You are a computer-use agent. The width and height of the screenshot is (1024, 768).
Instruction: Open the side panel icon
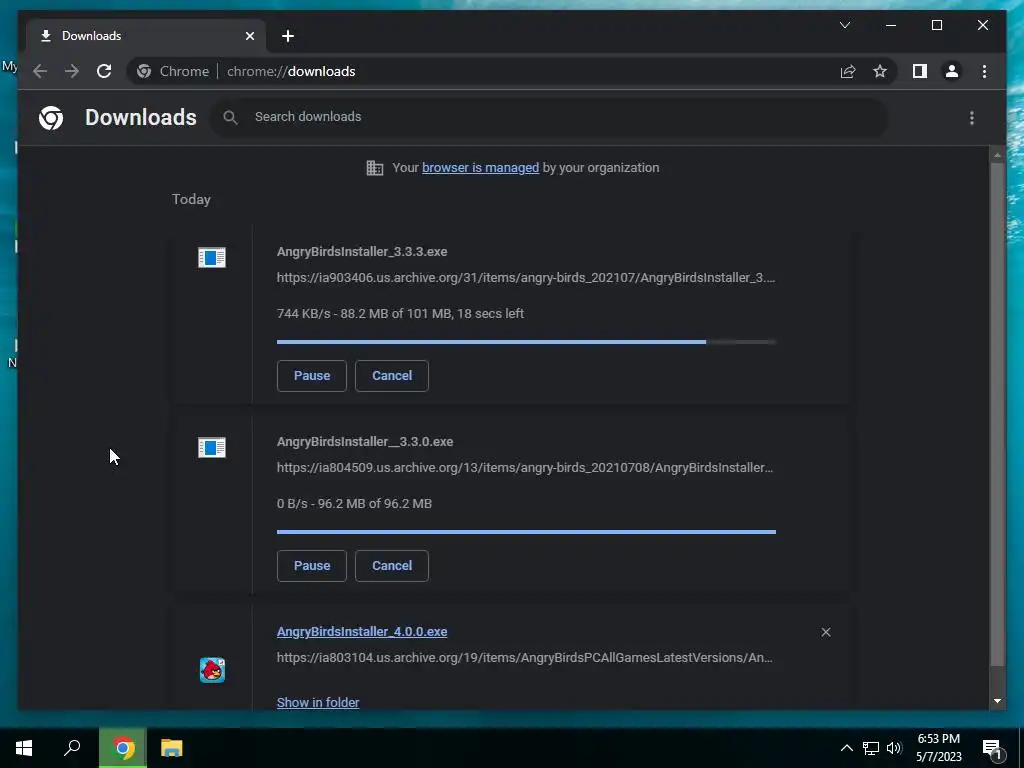coord(920,71)
